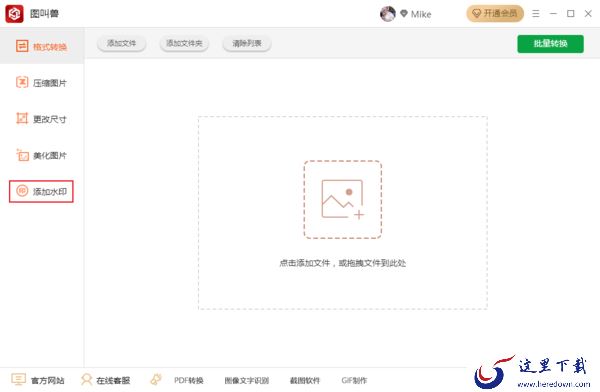Minimize the window
This screenshot has height=392, width=600.
pos(553,14)
